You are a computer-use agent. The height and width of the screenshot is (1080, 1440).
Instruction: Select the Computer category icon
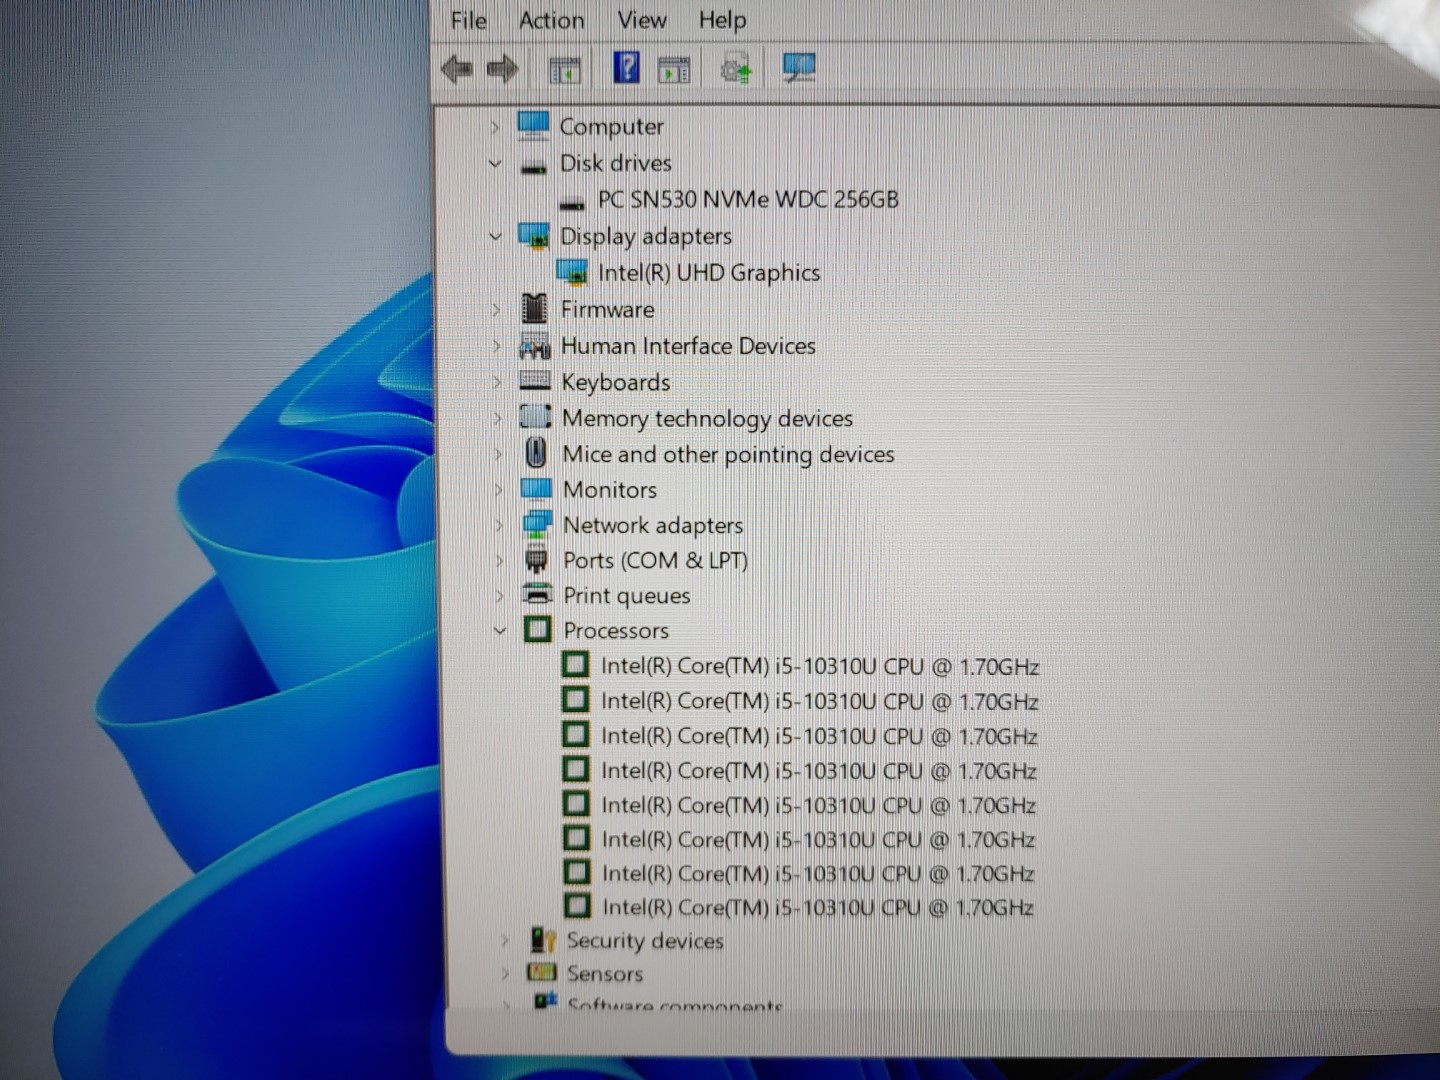pyautogui.click(x=533, y=126)
